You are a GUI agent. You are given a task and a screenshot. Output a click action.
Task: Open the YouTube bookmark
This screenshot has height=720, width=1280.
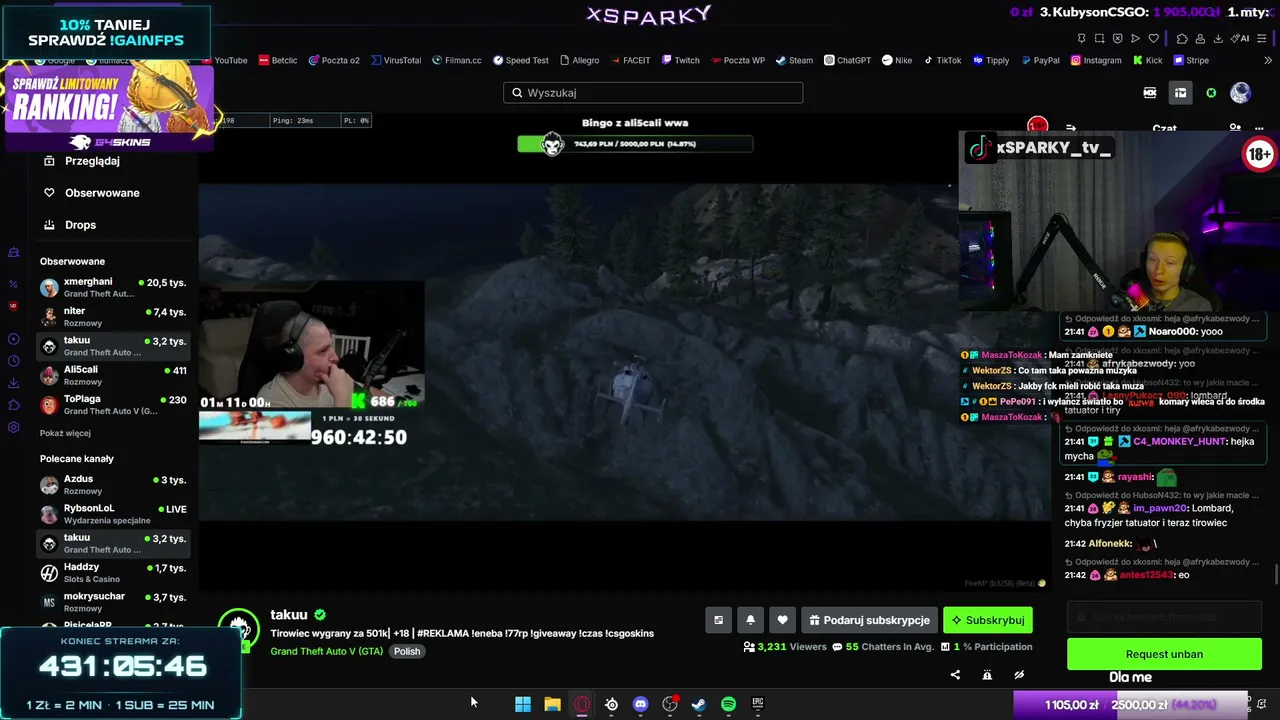pos(224,60)
